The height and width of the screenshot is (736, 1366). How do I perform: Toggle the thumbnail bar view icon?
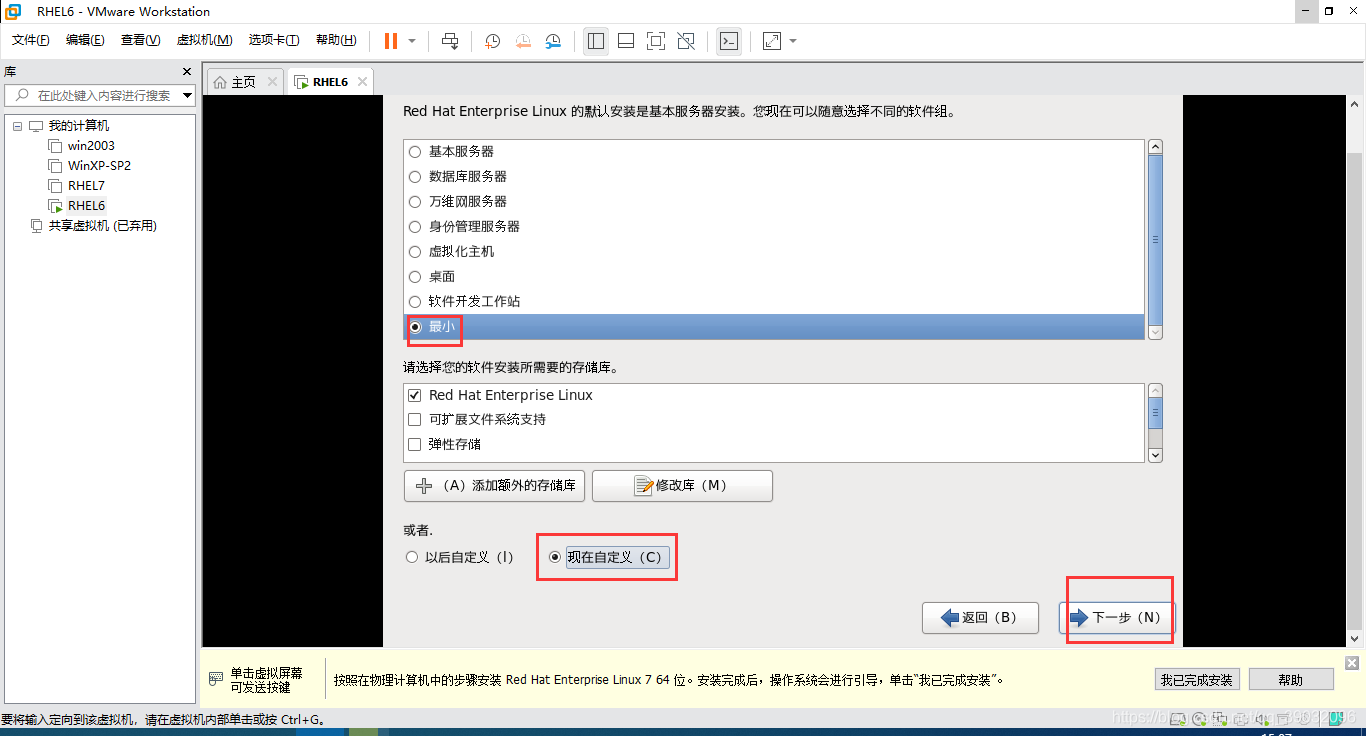626,41
